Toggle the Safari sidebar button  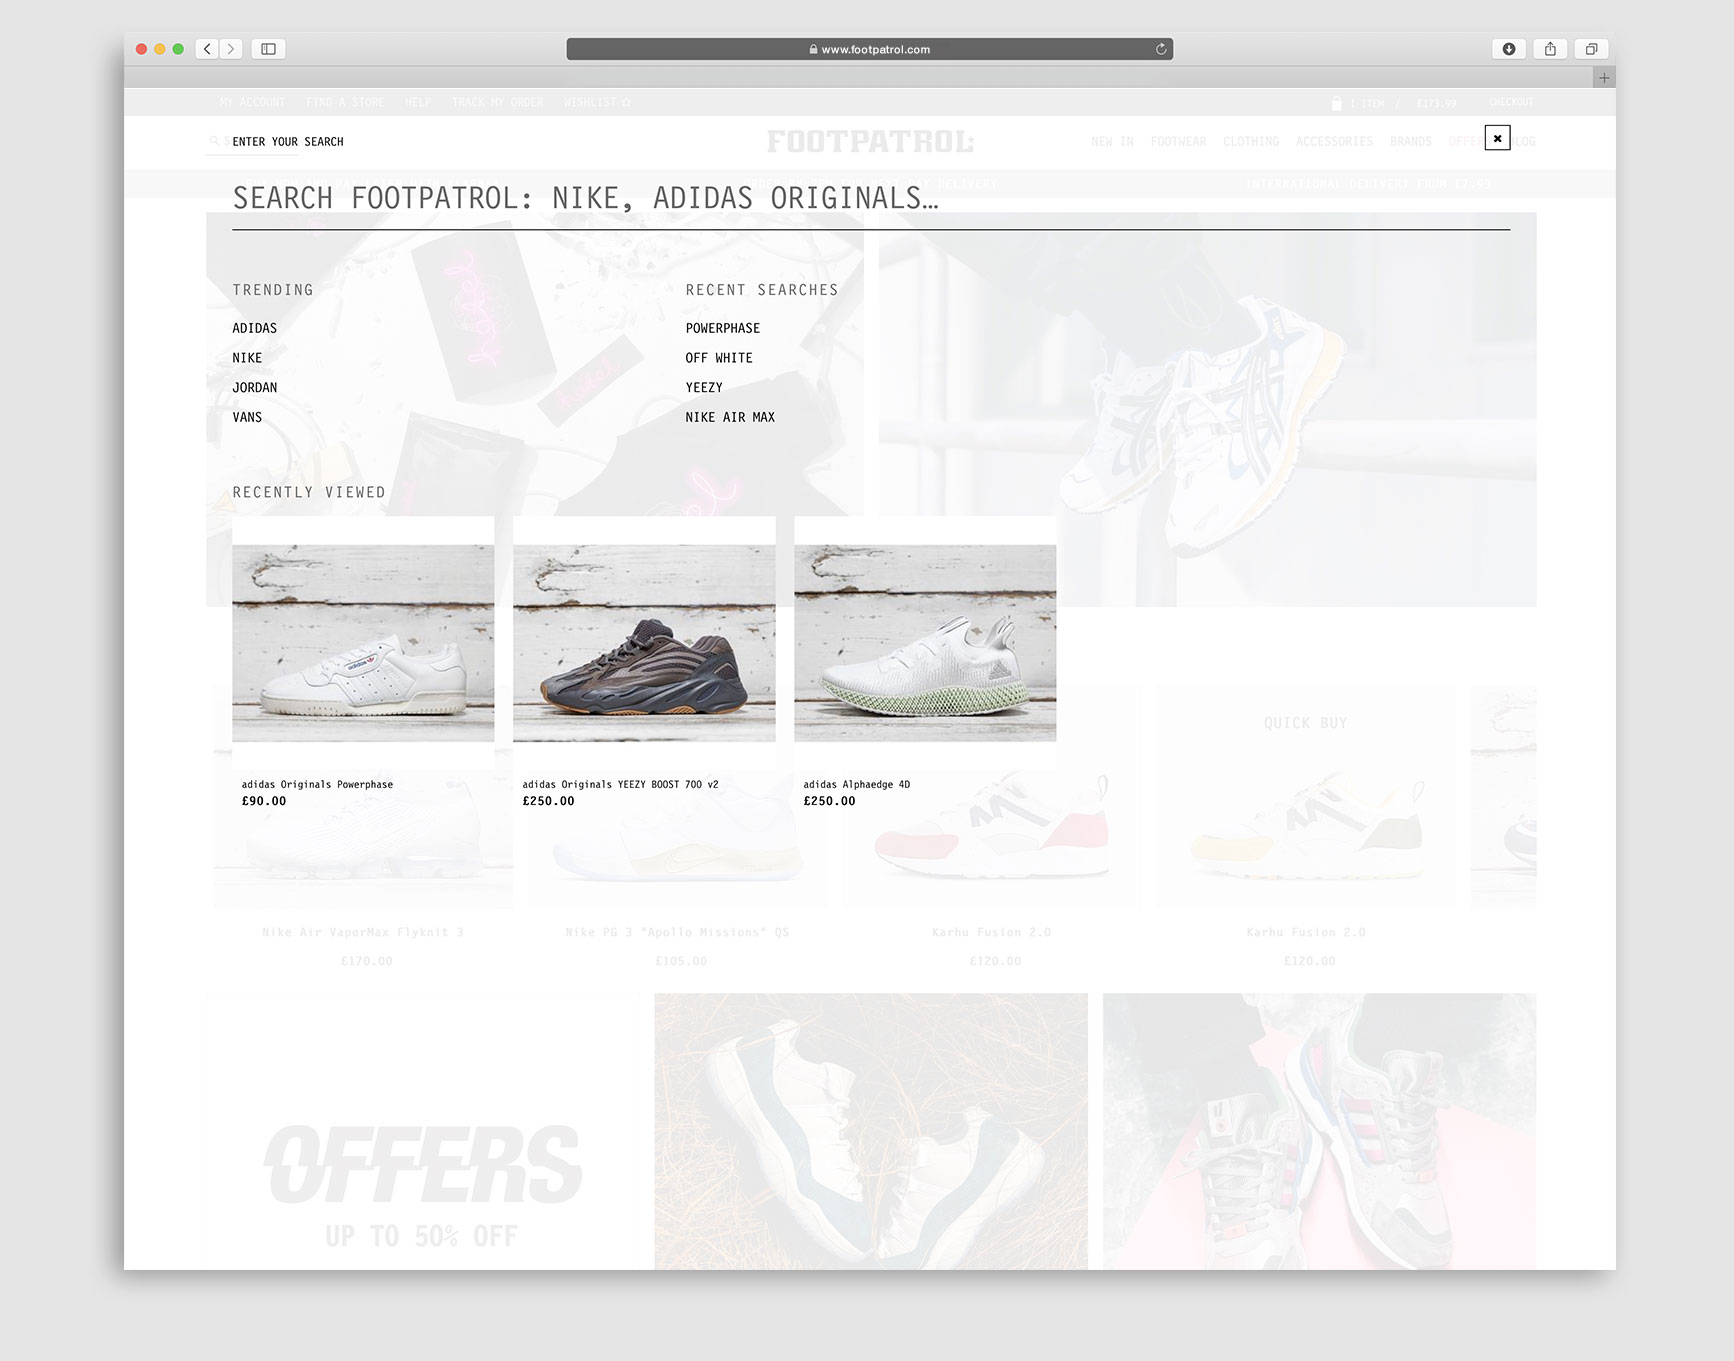268,49
